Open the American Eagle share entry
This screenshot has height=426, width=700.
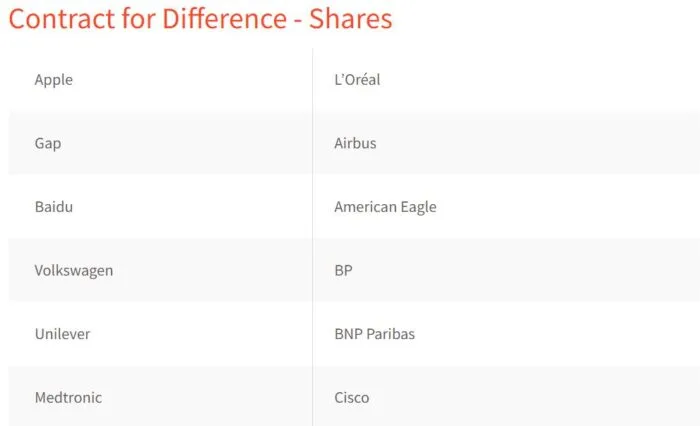click(385, 207)
